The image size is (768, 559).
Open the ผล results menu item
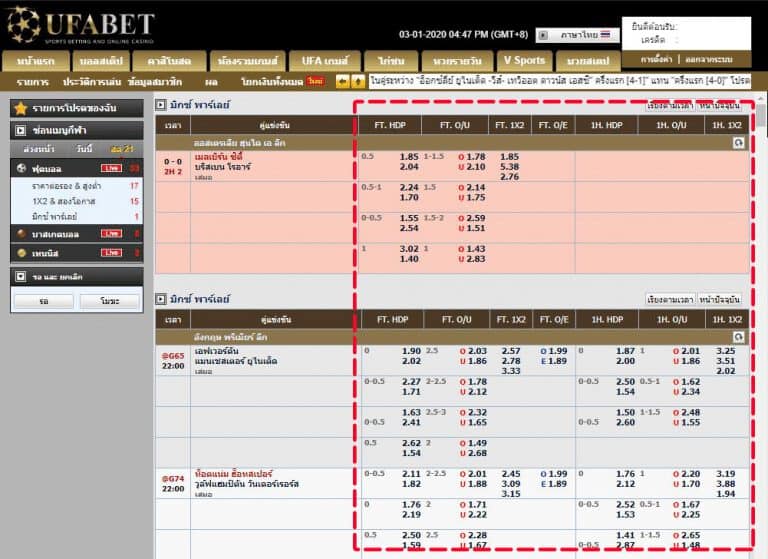click(x=212, y=82)
